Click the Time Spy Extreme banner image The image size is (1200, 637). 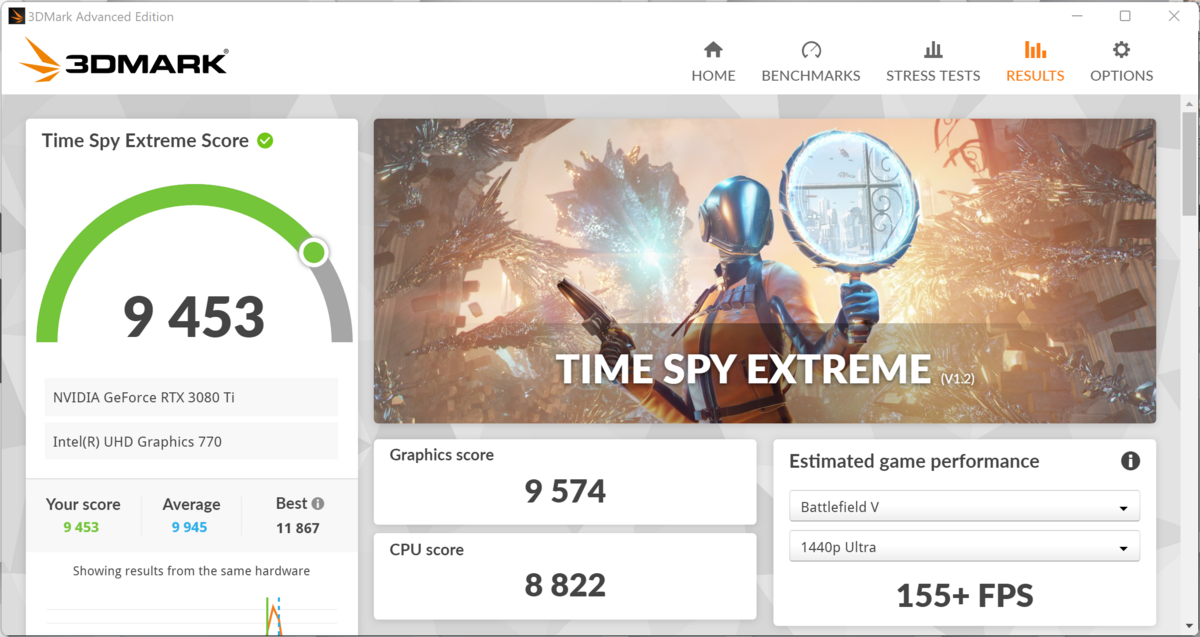pos(764,271)
